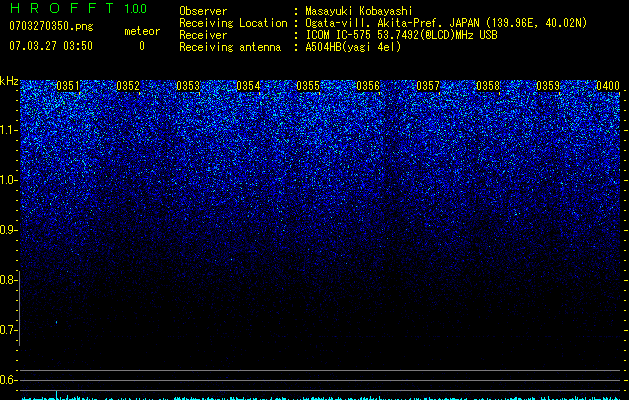Click the 0354 time marker
Viewport: 629px width, 400px height.
[x=248, y=86]
